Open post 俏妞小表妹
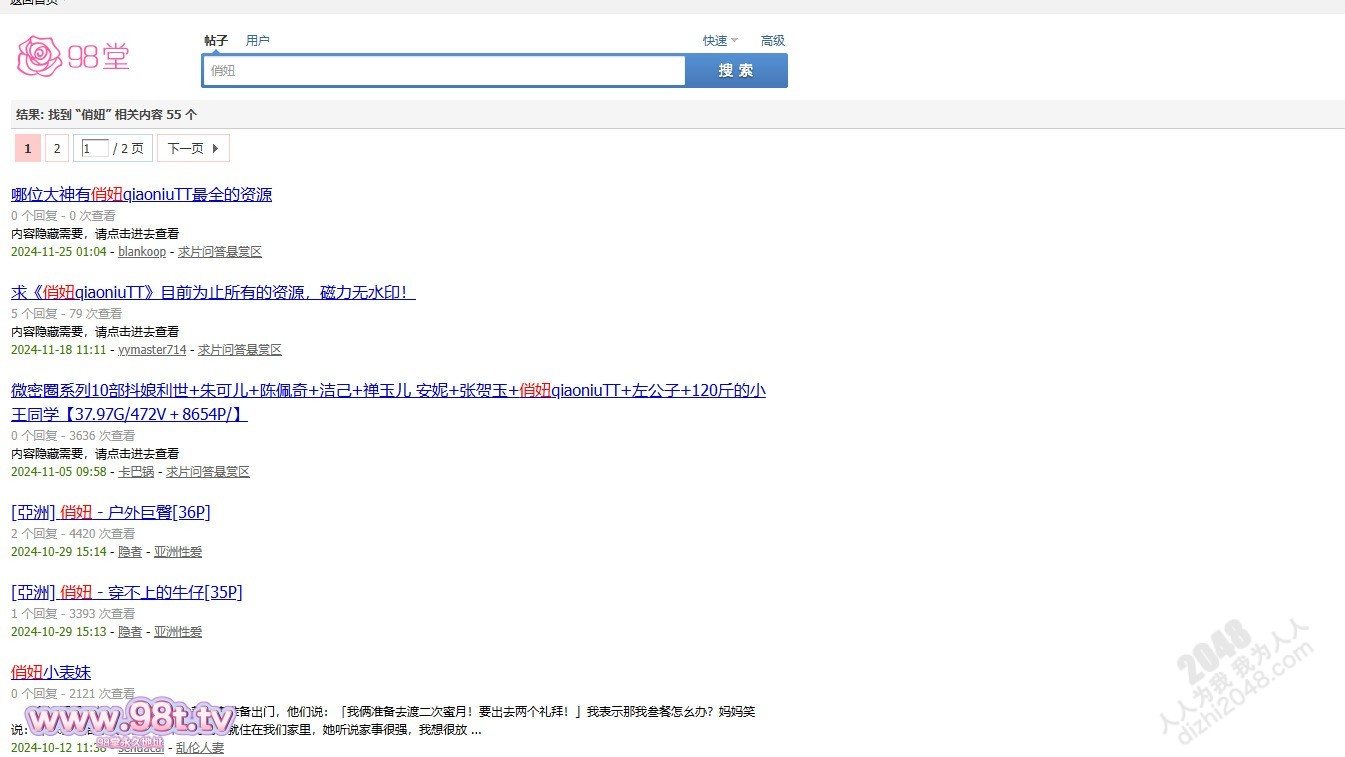This screenshot has width=1345, height=757. pos(51,673)
